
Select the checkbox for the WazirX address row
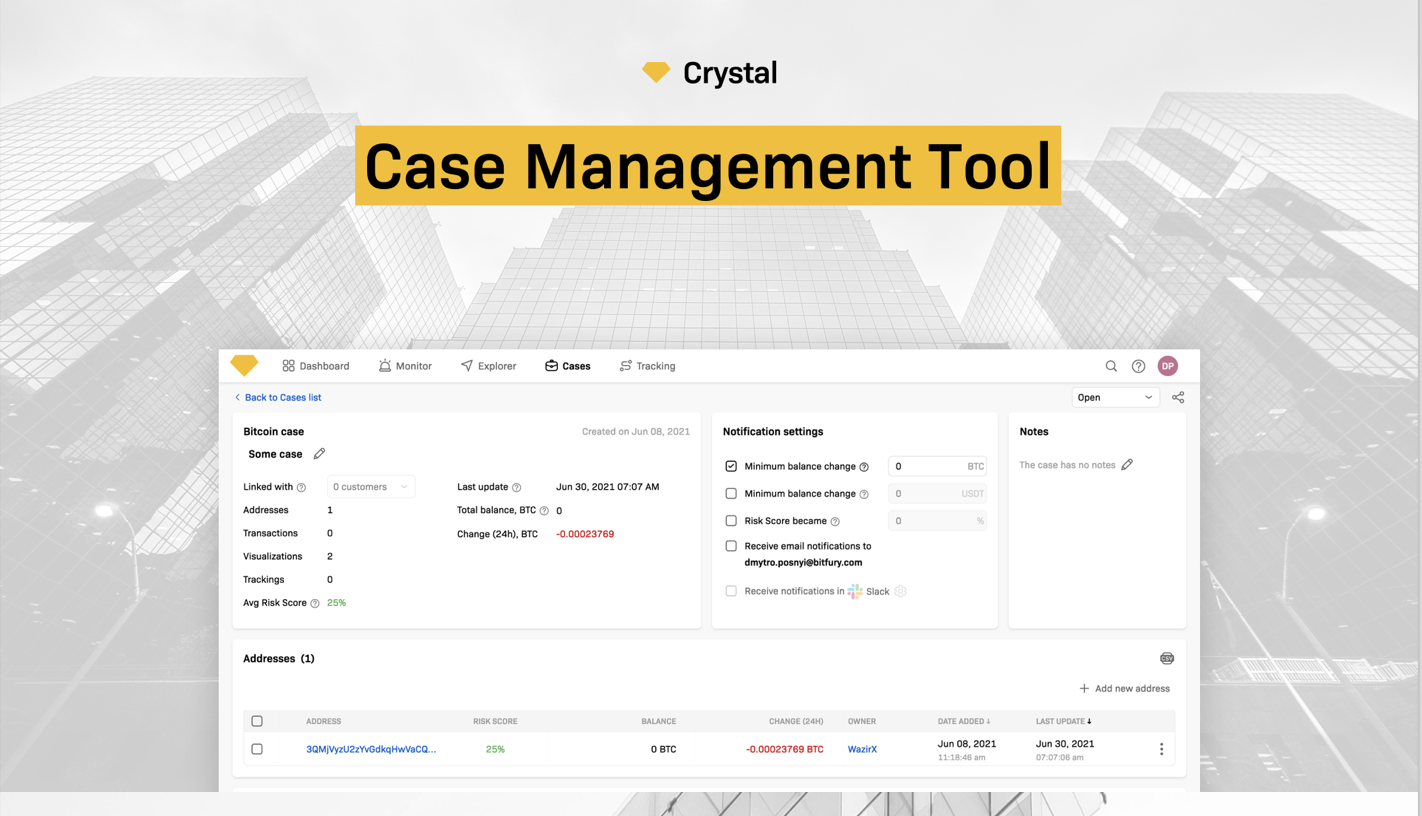pyautogui.click(x=257, y=748)
